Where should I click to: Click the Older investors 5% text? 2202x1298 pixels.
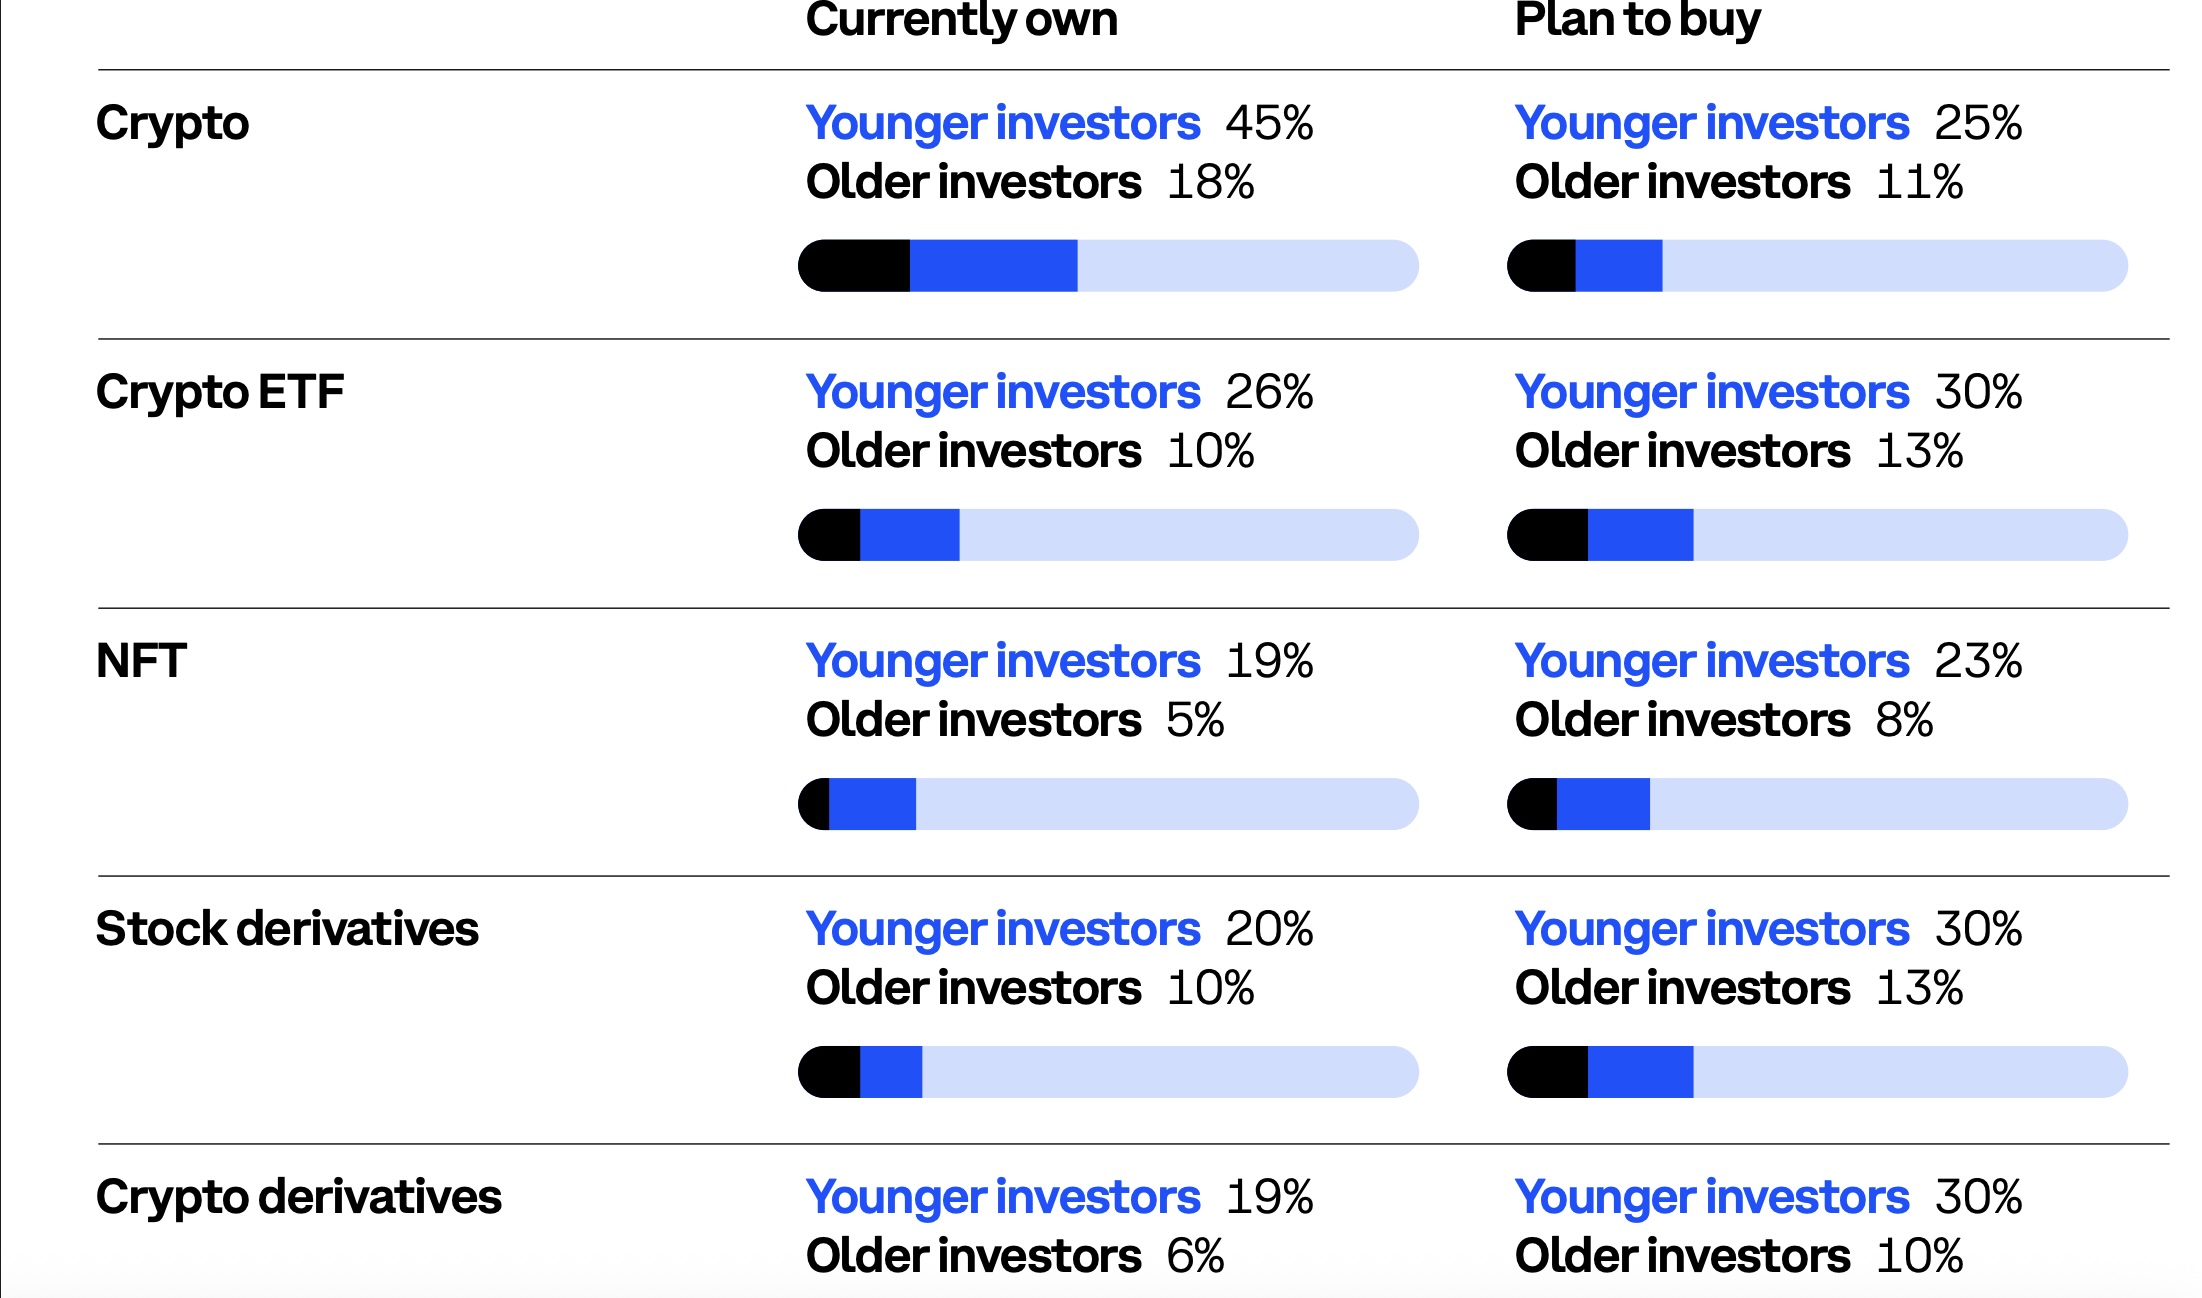click(1015, 720)
